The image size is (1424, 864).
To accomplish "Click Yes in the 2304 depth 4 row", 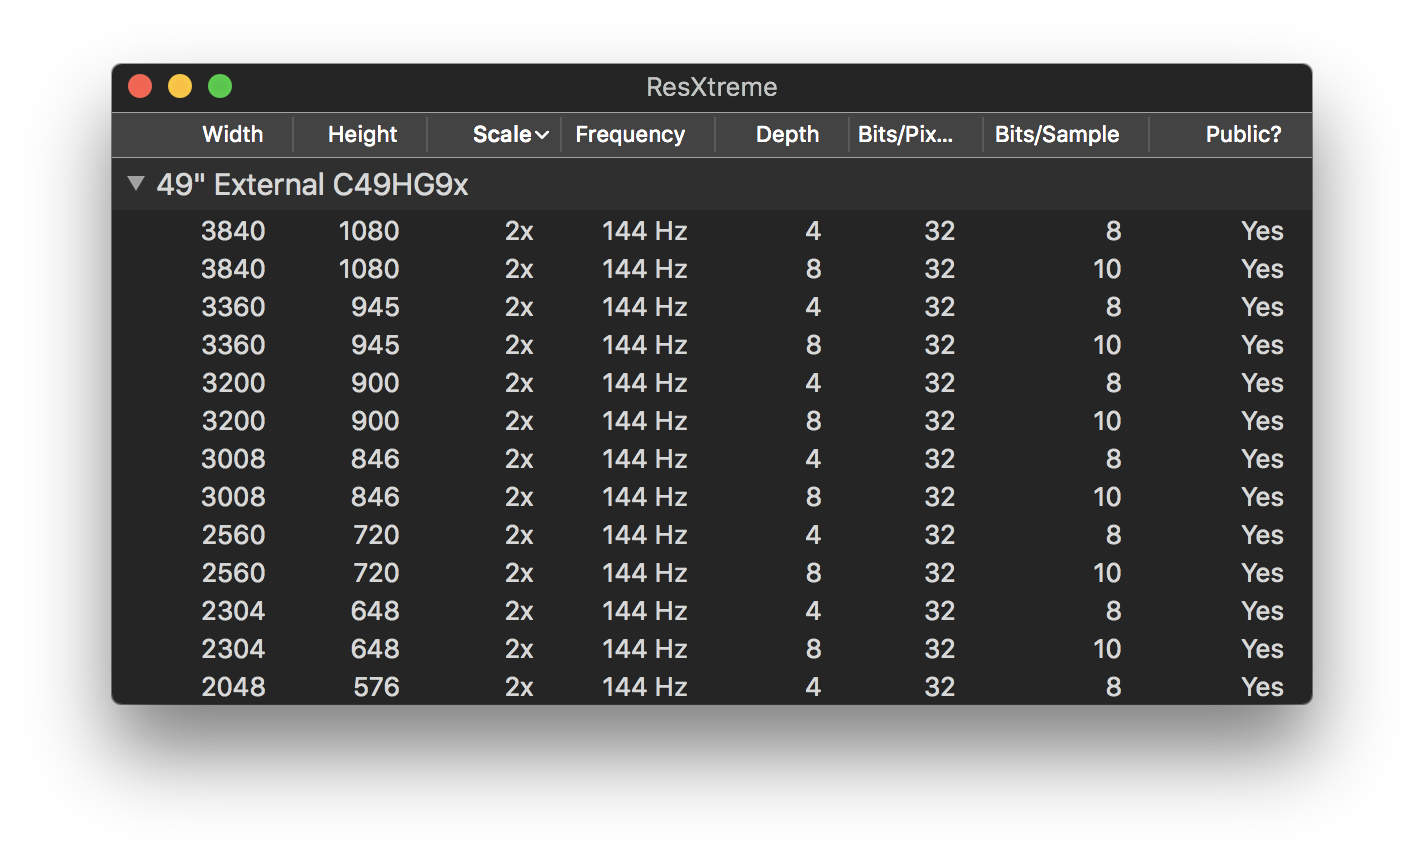I will click(1262, 611).
